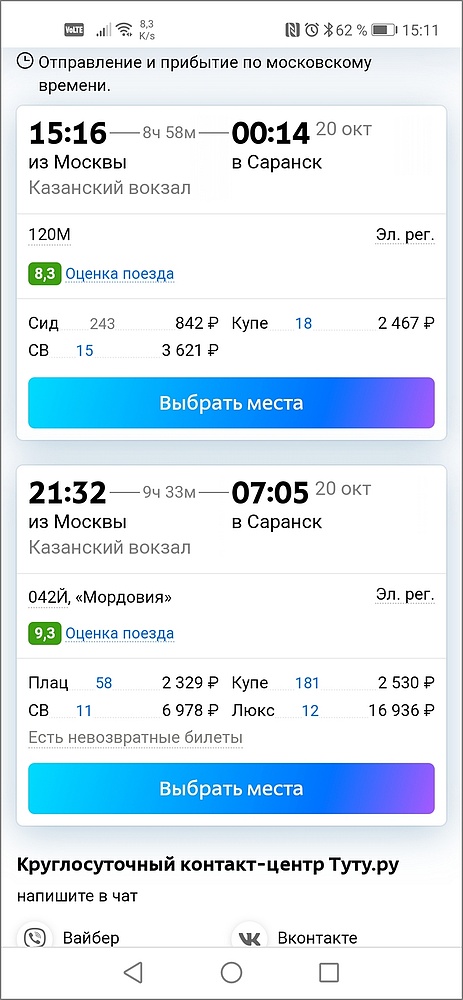Screen dimensions: 463x1000
Task: Expand Эл. рег. info on first train
Action: [x=404, y=236]
